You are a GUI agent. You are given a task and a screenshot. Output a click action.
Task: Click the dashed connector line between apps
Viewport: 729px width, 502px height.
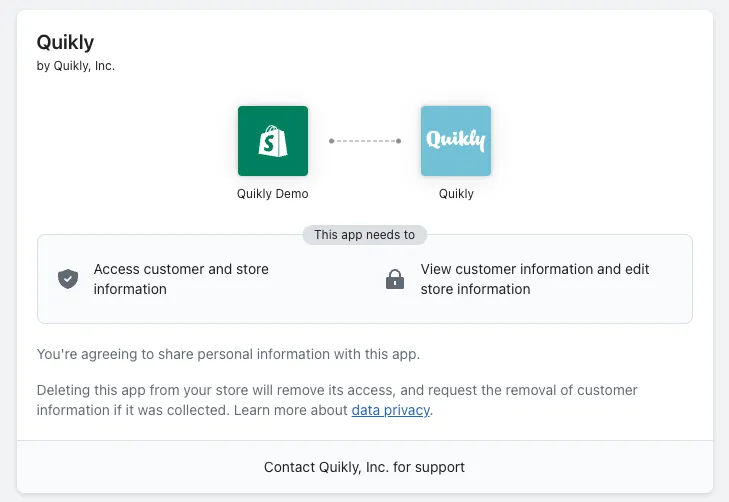pyautogui.click(x=364, y=141)
